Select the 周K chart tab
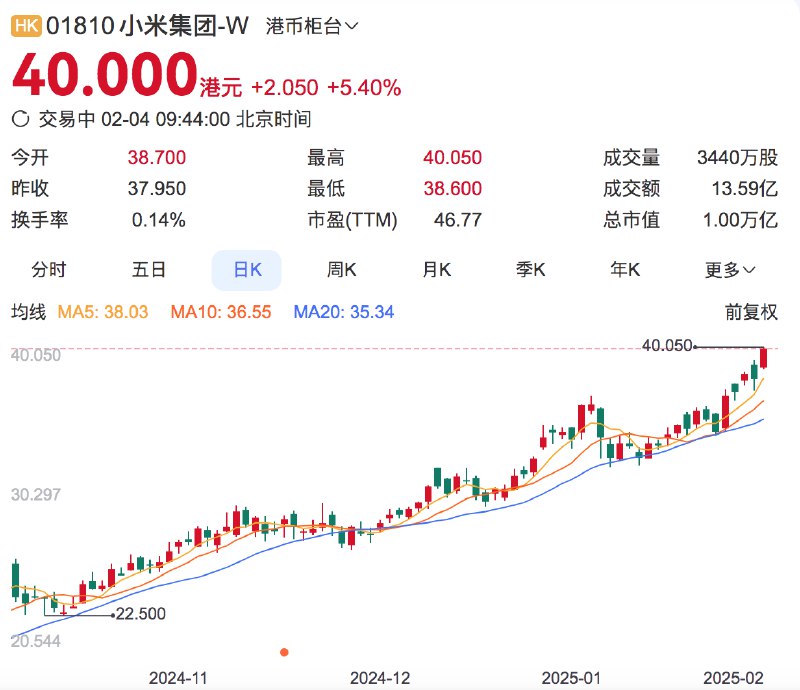800x690 pixels. (x=341, y=269)
